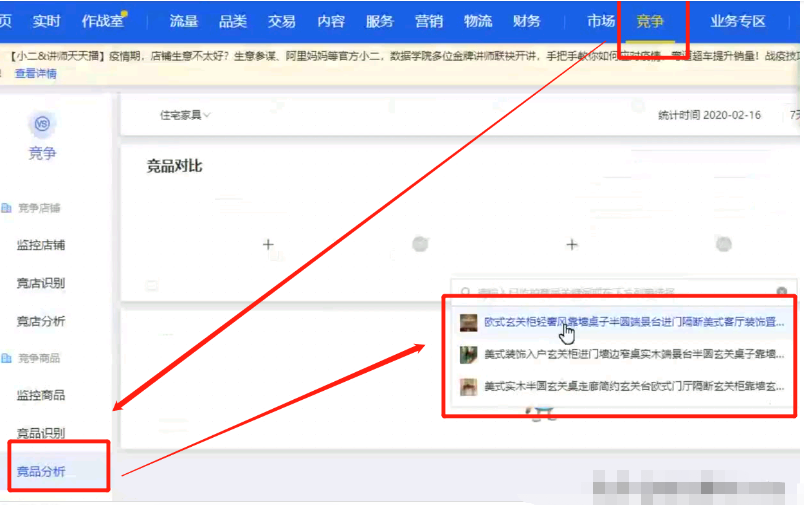Open the 交易 tab
The height and width of the screenshot is (505, 804).
[x=282, y=21]
